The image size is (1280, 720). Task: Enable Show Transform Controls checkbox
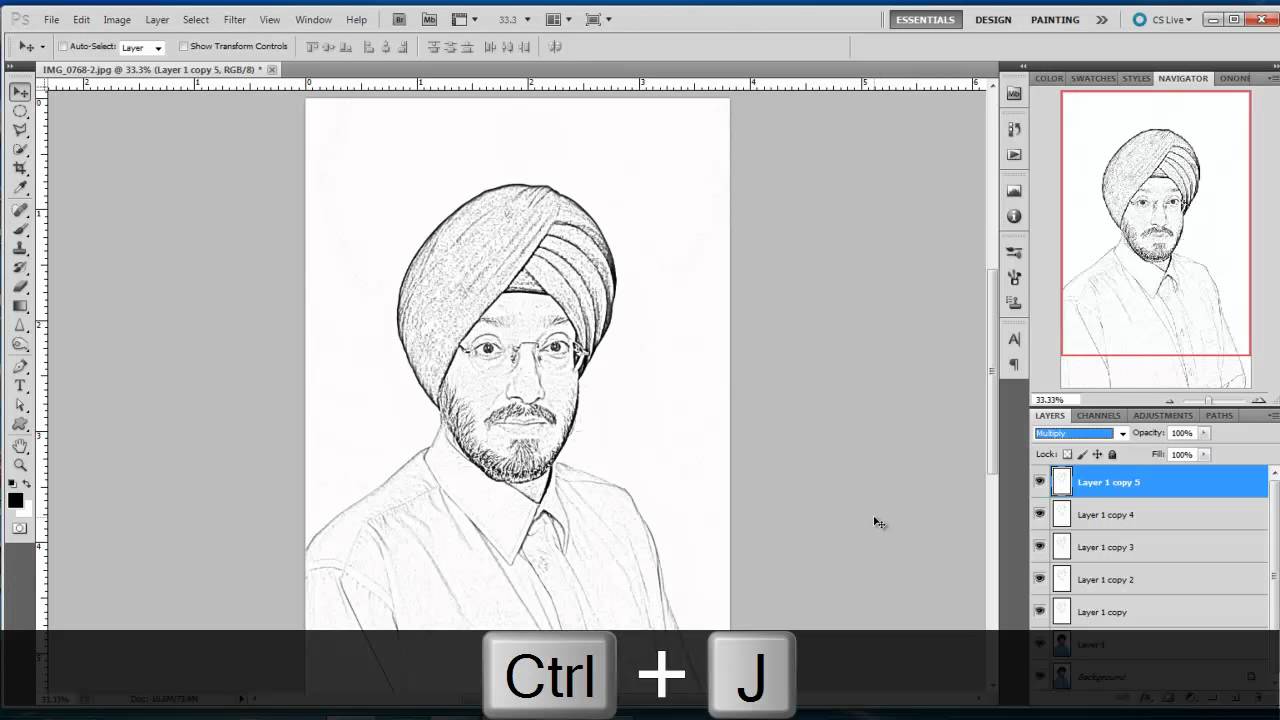coord(183,46)
